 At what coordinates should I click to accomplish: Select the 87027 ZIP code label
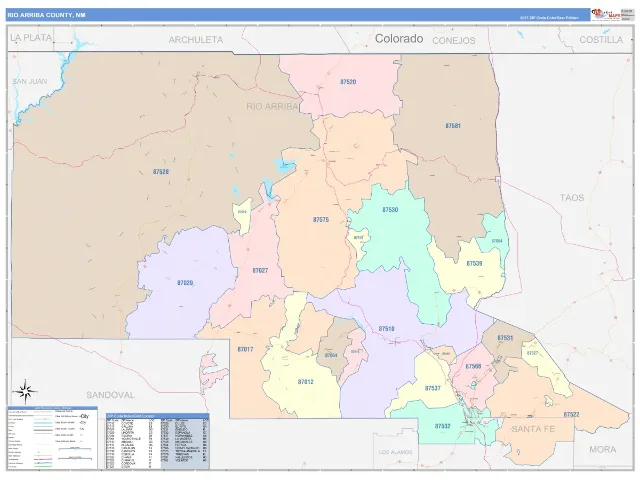[260, 271]
